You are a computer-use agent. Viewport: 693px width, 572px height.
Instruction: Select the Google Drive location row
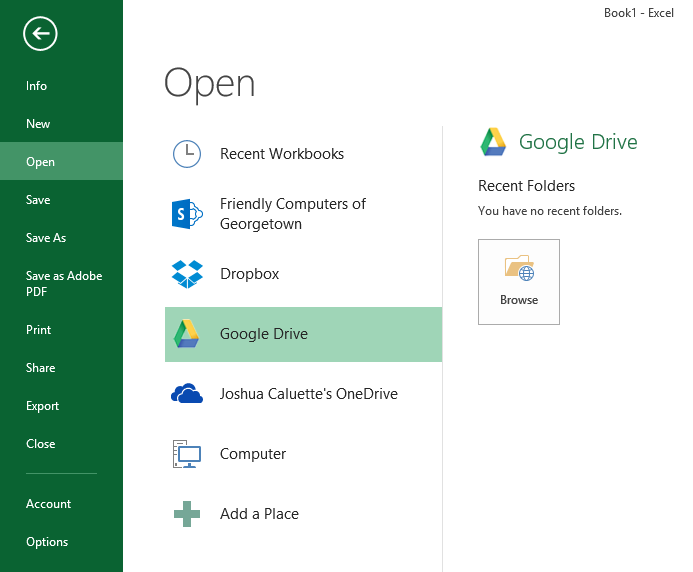(x=303, y=334)
